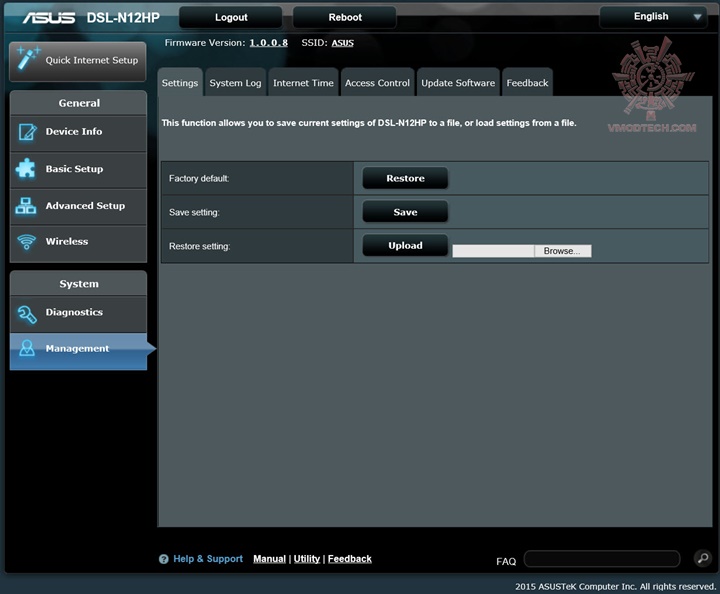The width and height of the screenshot is (720, 594).
Task: Click the 'Factory default:' label
Action: tap(199, 178)
